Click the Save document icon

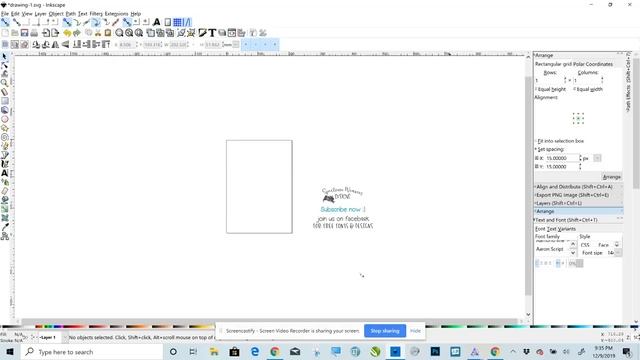(x=24, y=33)
